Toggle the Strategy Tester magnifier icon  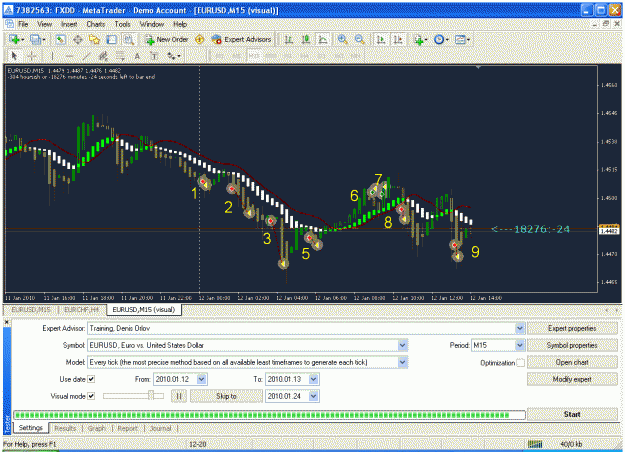click(x=128, y=39)
